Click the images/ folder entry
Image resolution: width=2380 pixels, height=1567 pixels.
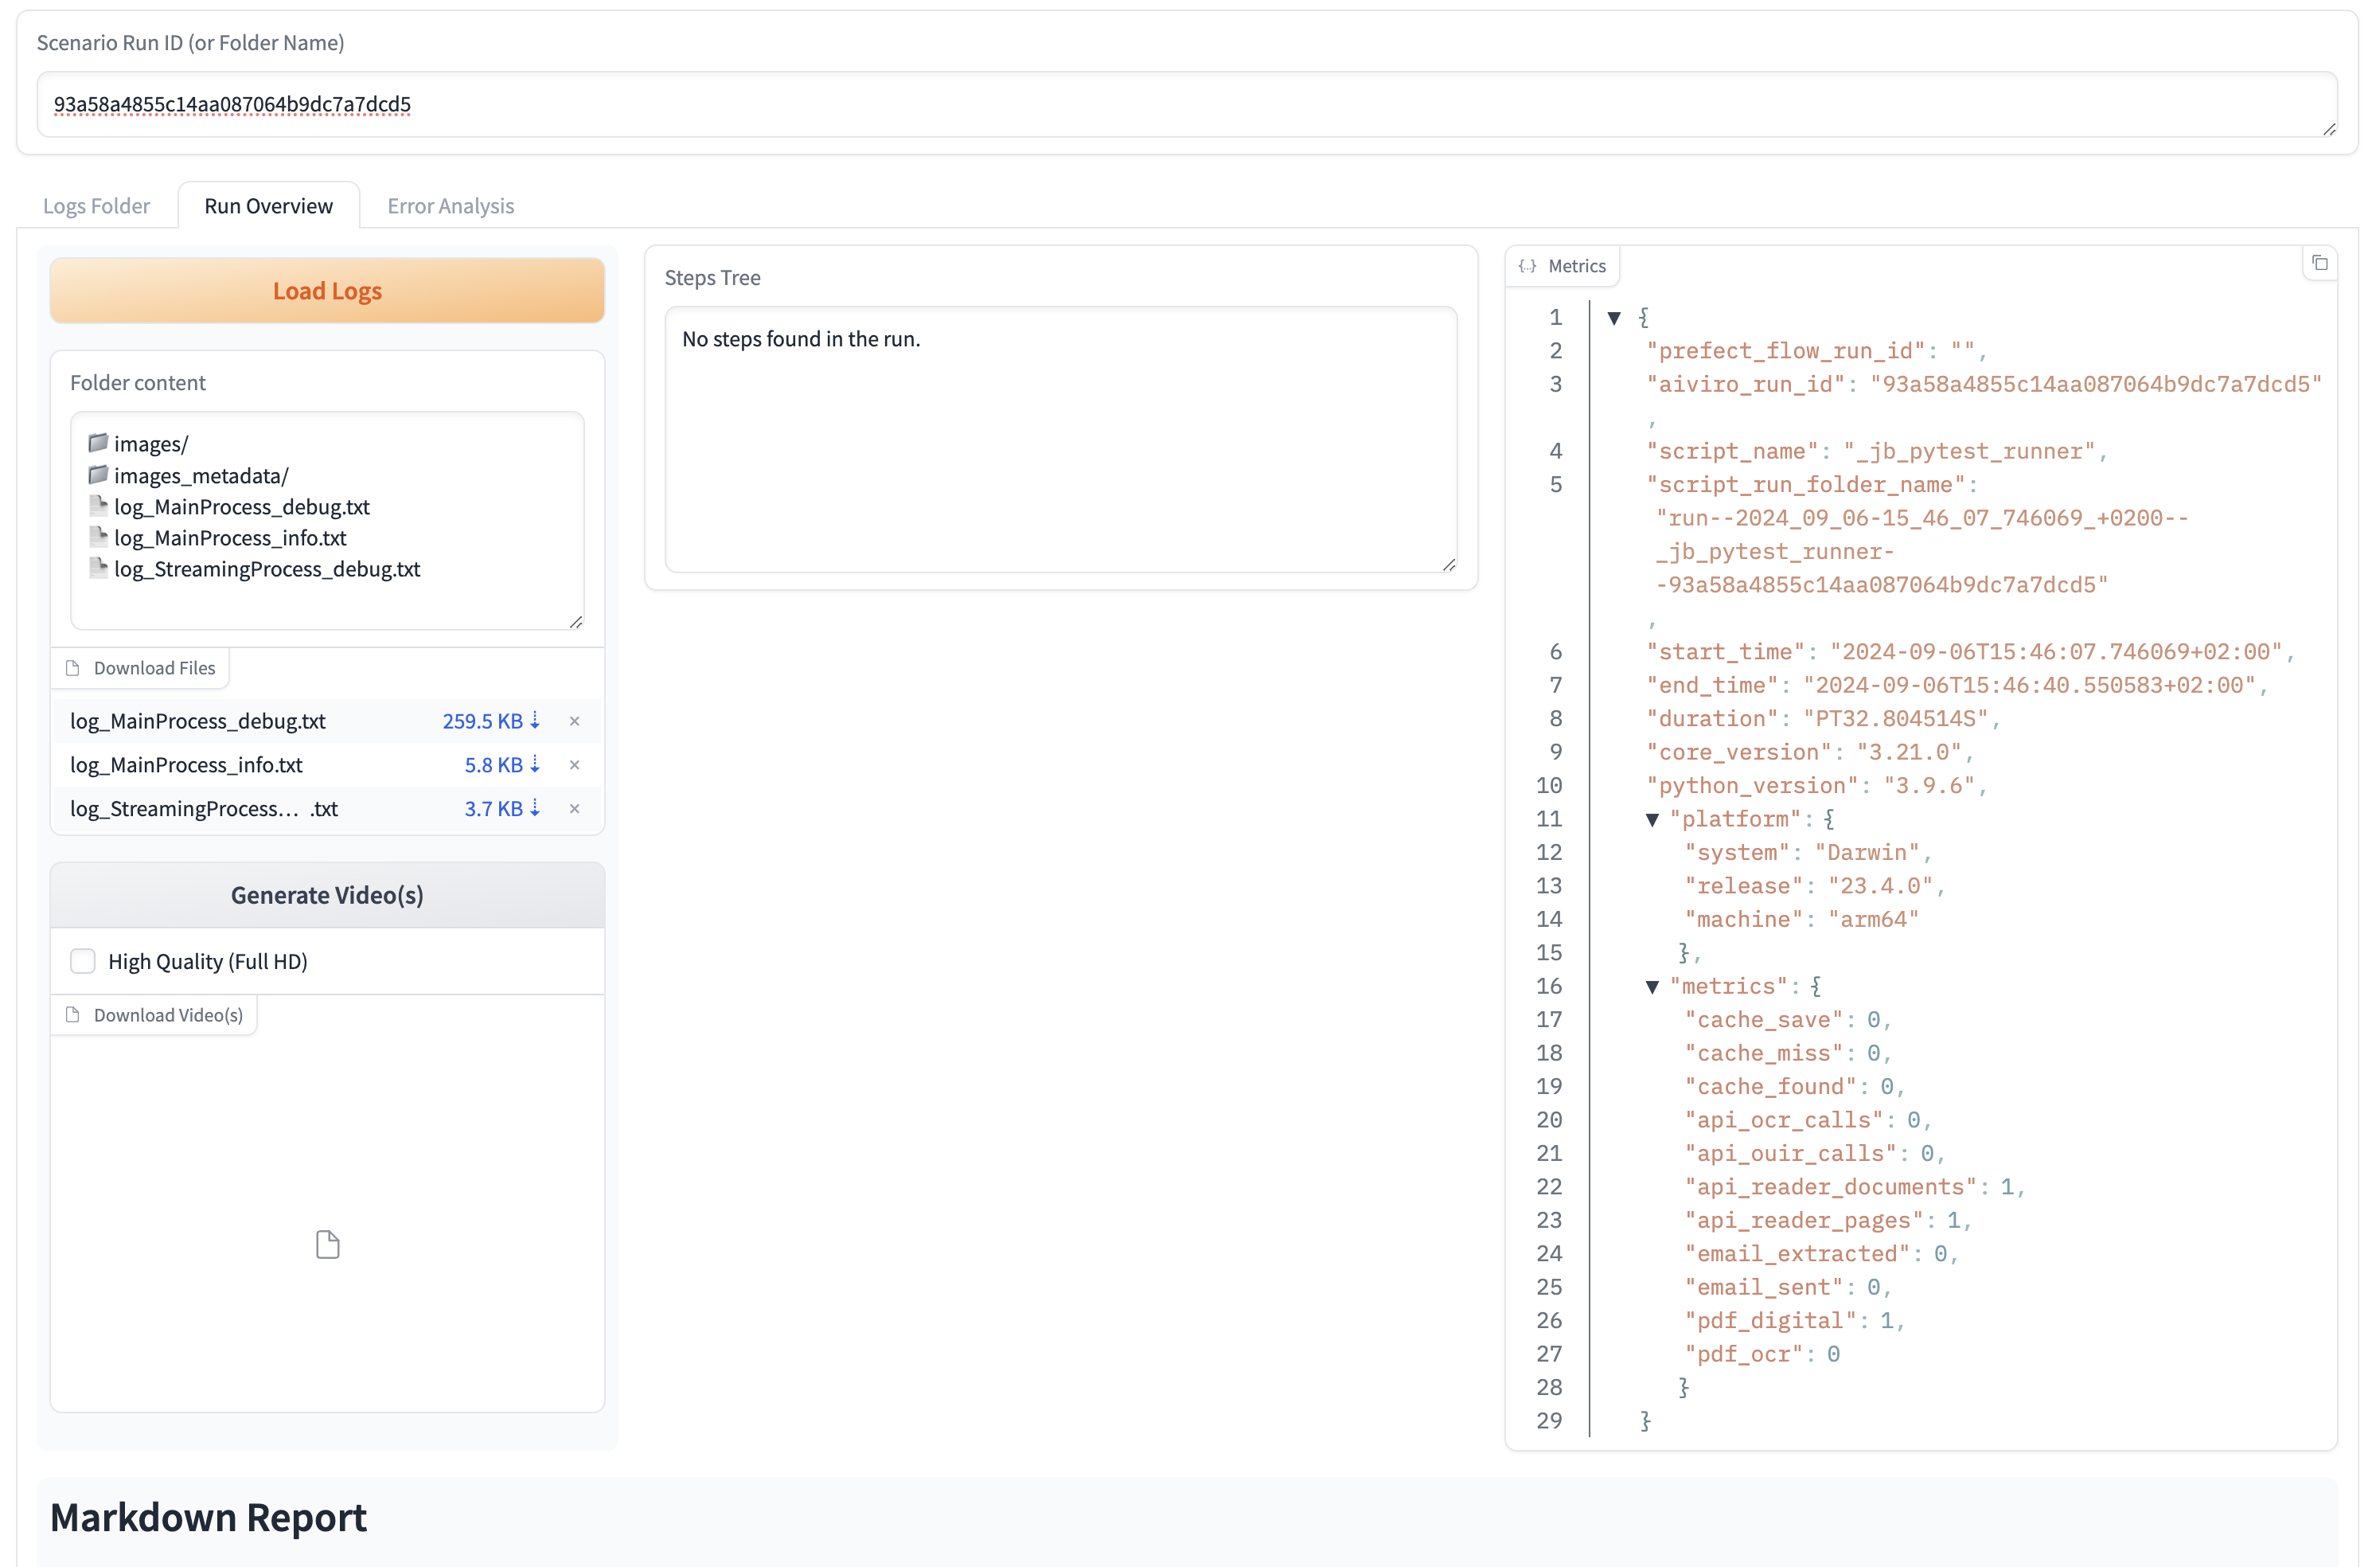150,444
